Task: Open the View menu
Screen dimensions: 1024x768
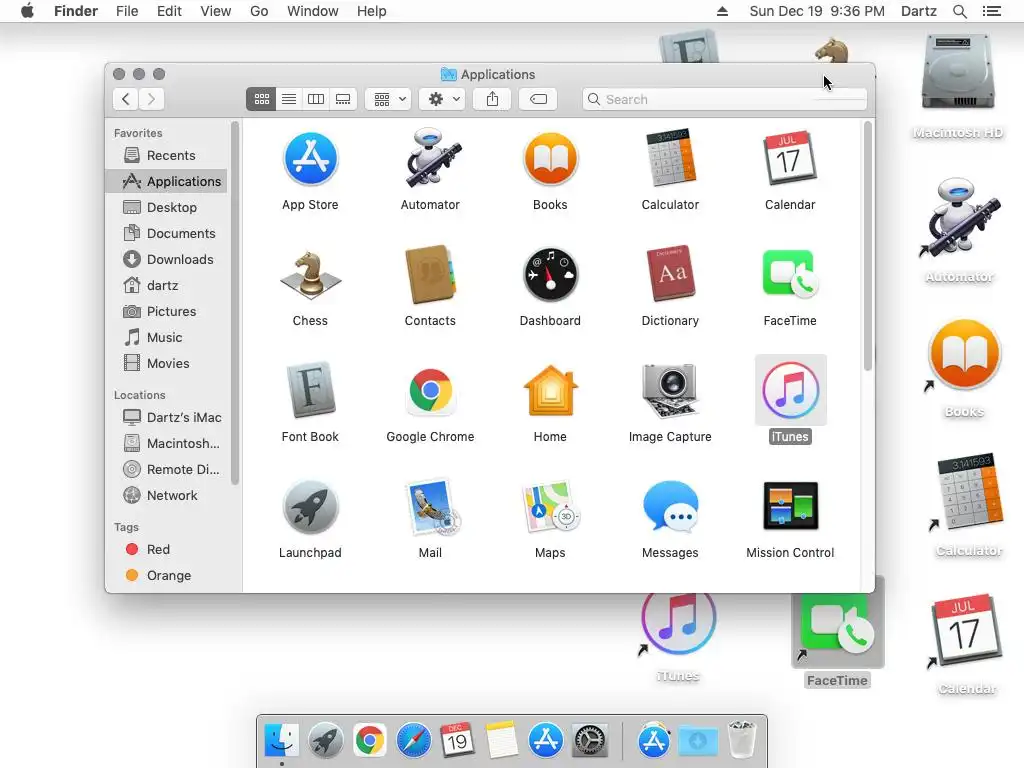Action: pyautogui.click(x=216, y=11)
